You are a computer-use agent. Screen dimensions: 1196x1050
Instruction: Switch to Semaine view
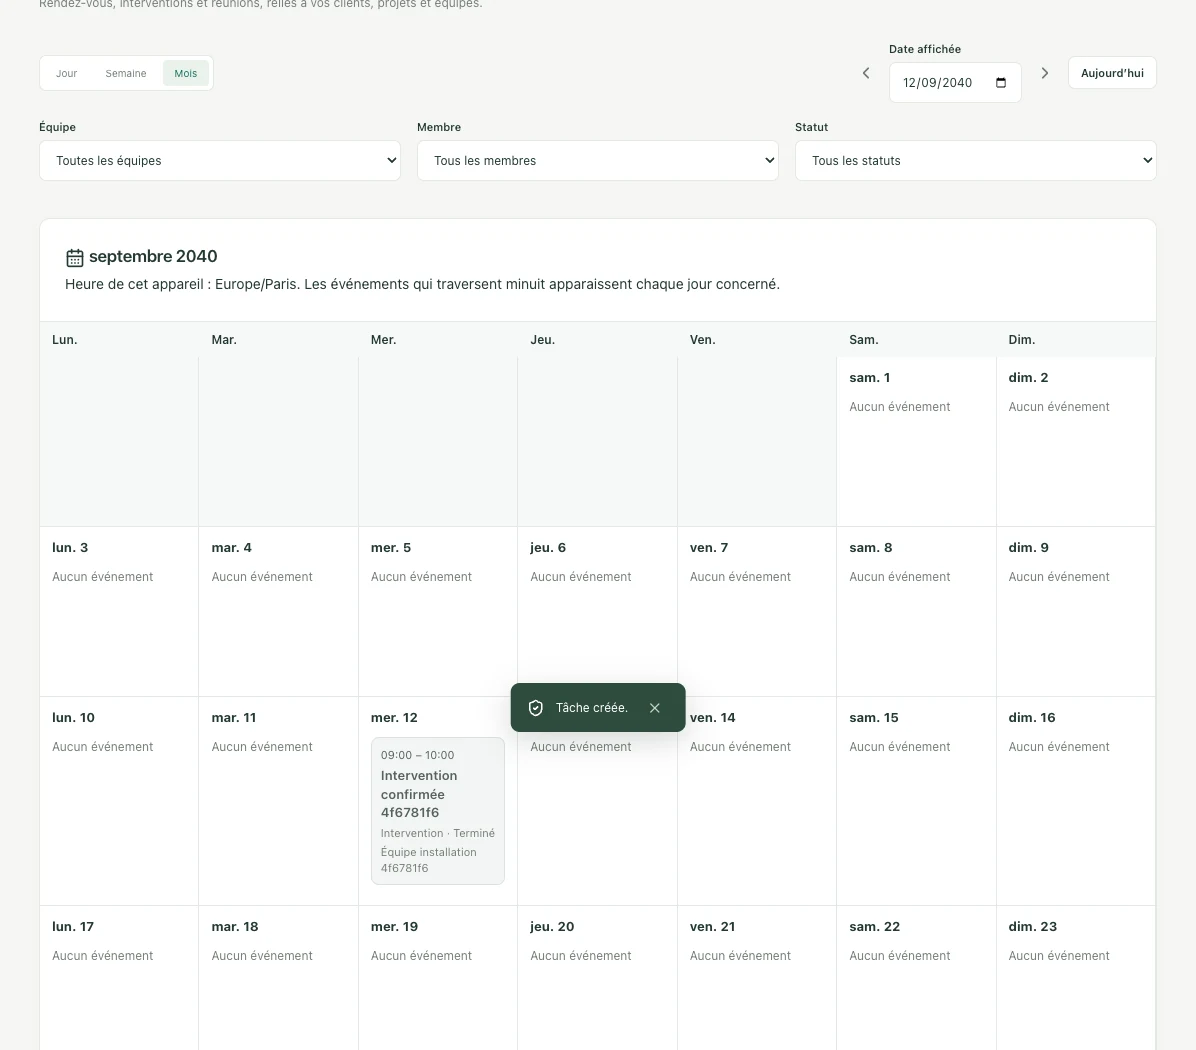click(126, 73)
